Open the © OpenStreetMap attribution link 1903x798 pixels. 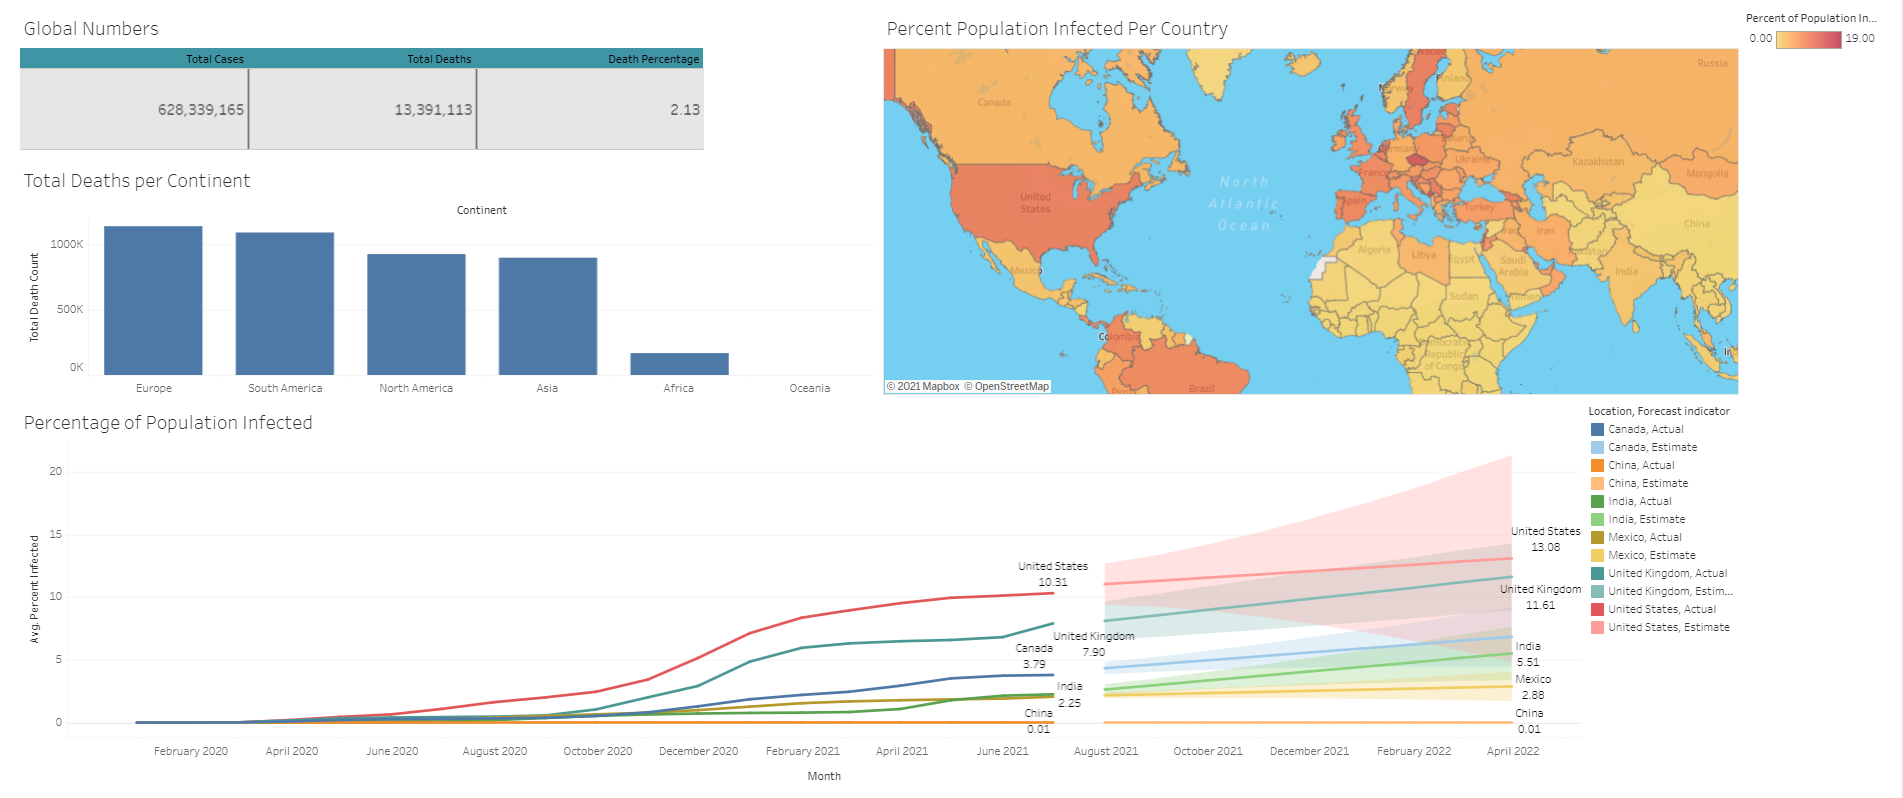tap(1007, 387)
